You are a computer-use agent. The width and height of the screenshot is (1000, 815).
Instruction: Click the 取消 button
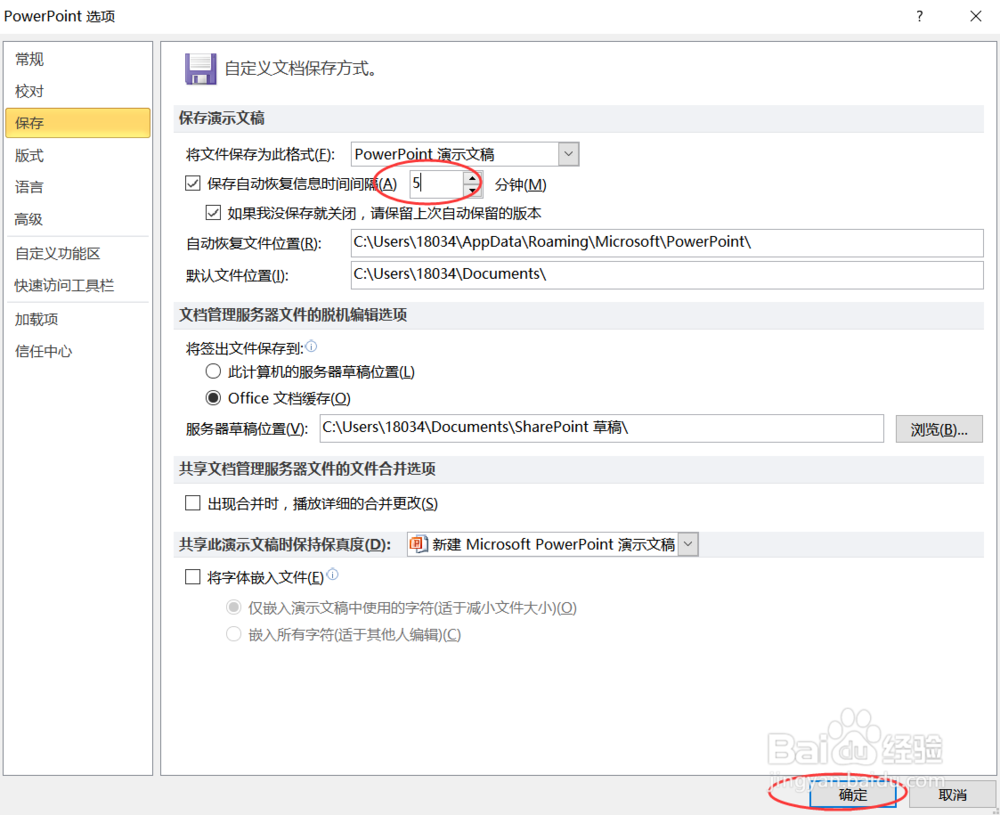[953, 795]
